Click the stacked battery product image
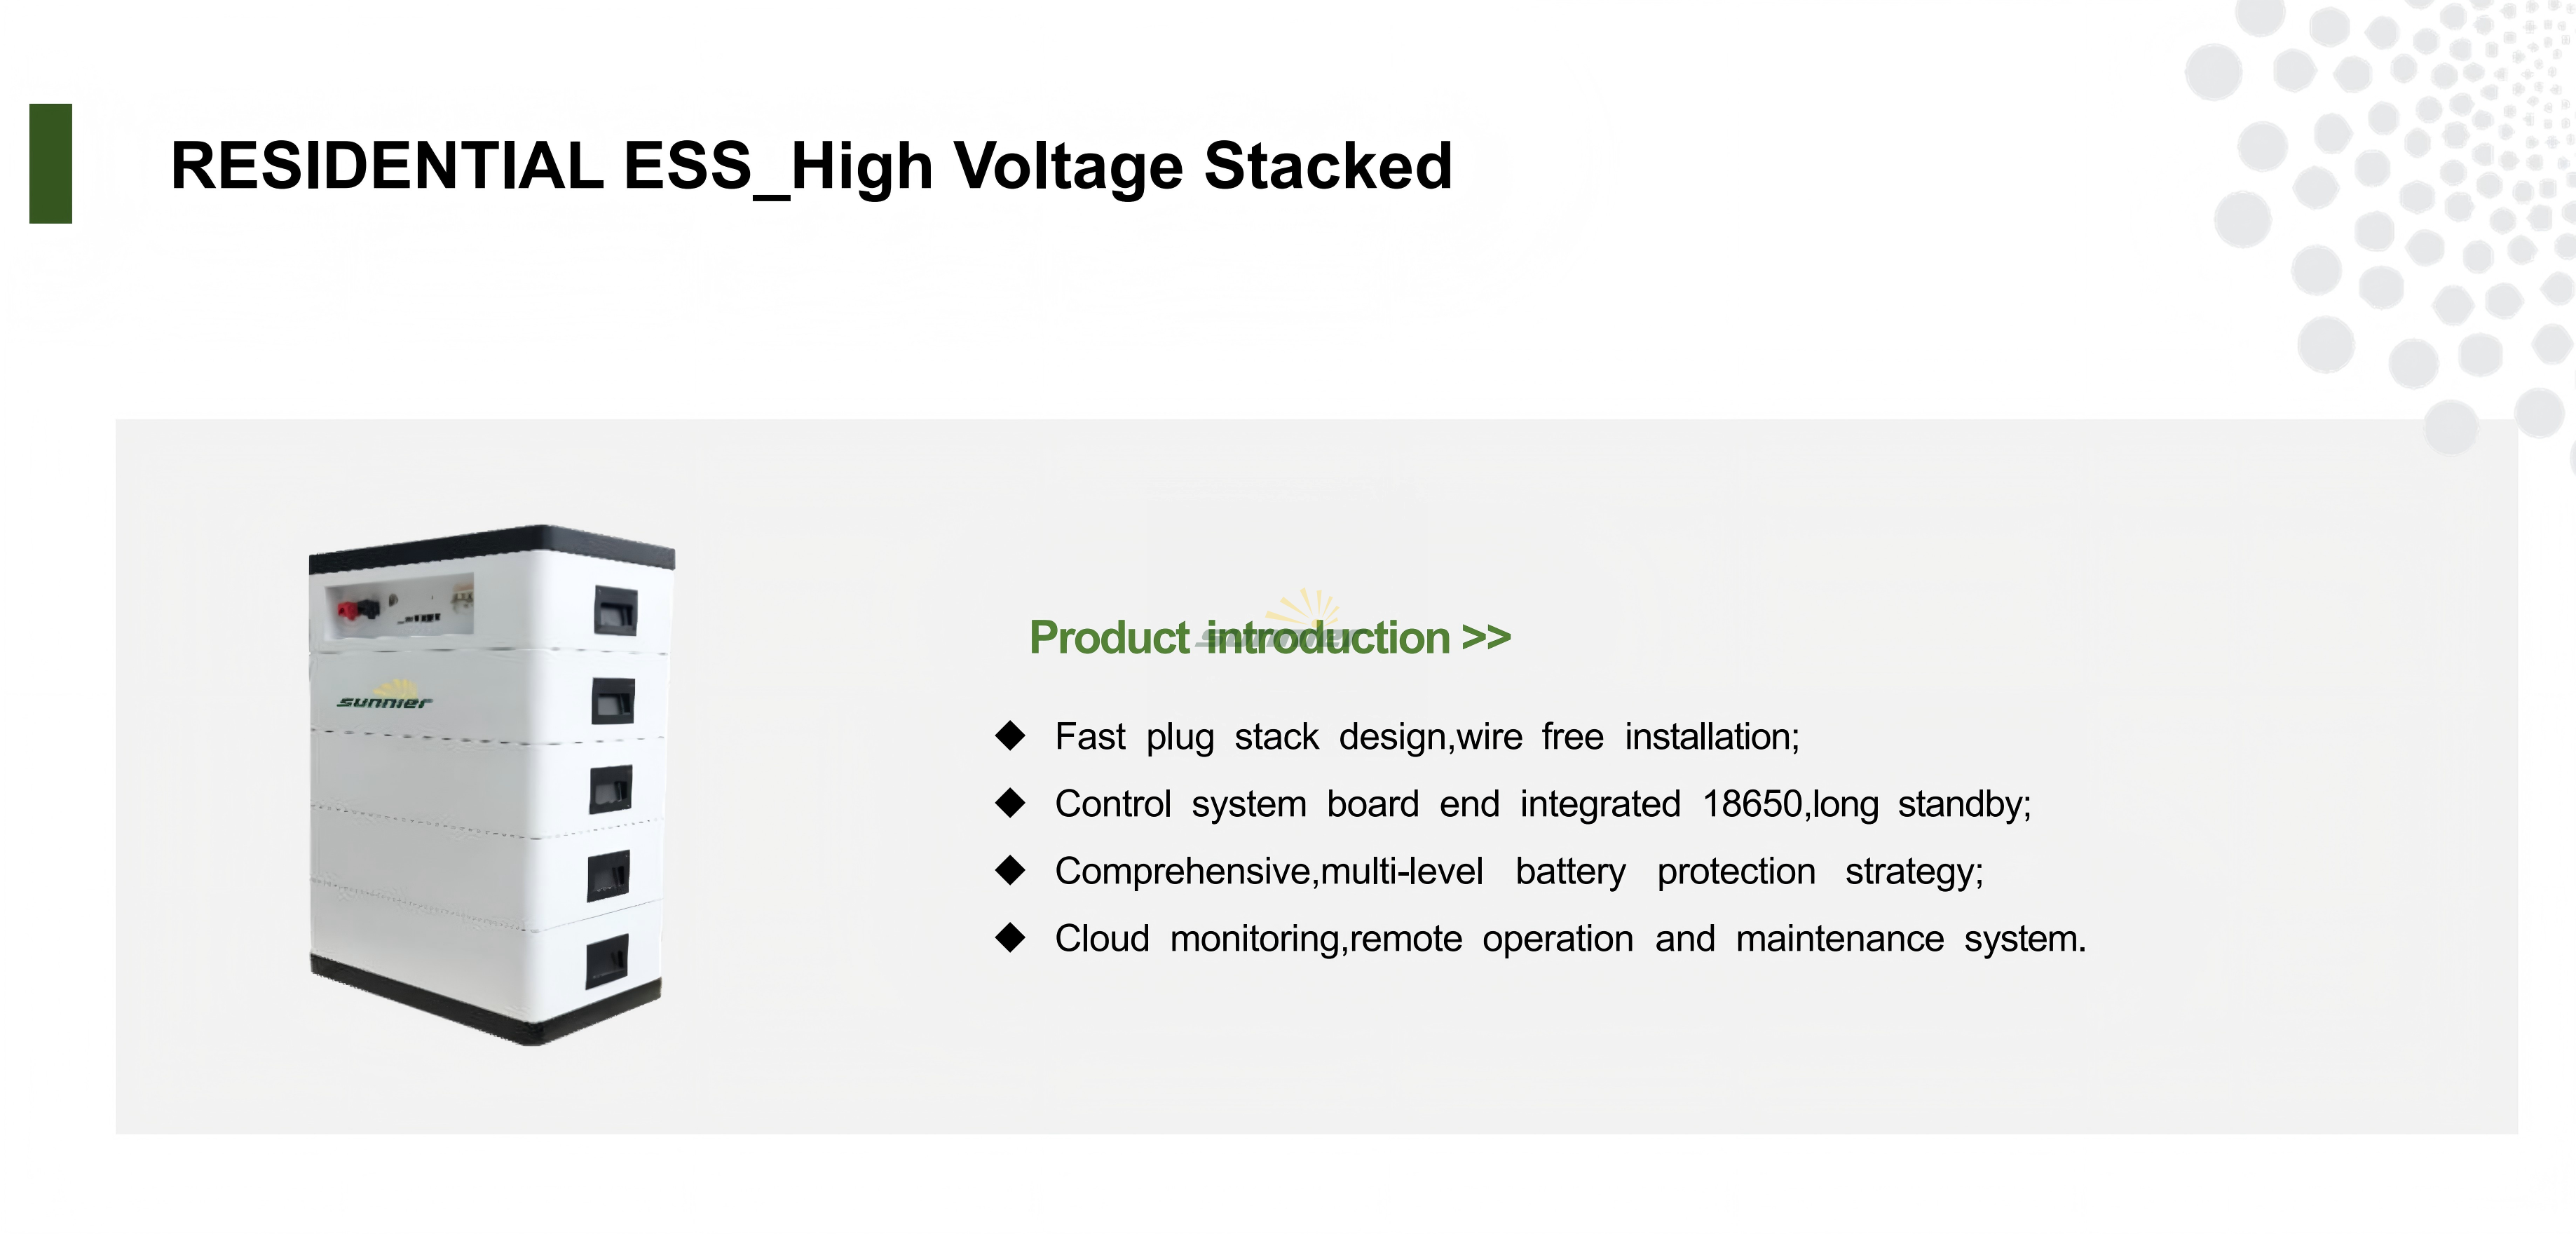This screenshot has width=2576, height=1234. pyautogui.click(x=491, y=785)
